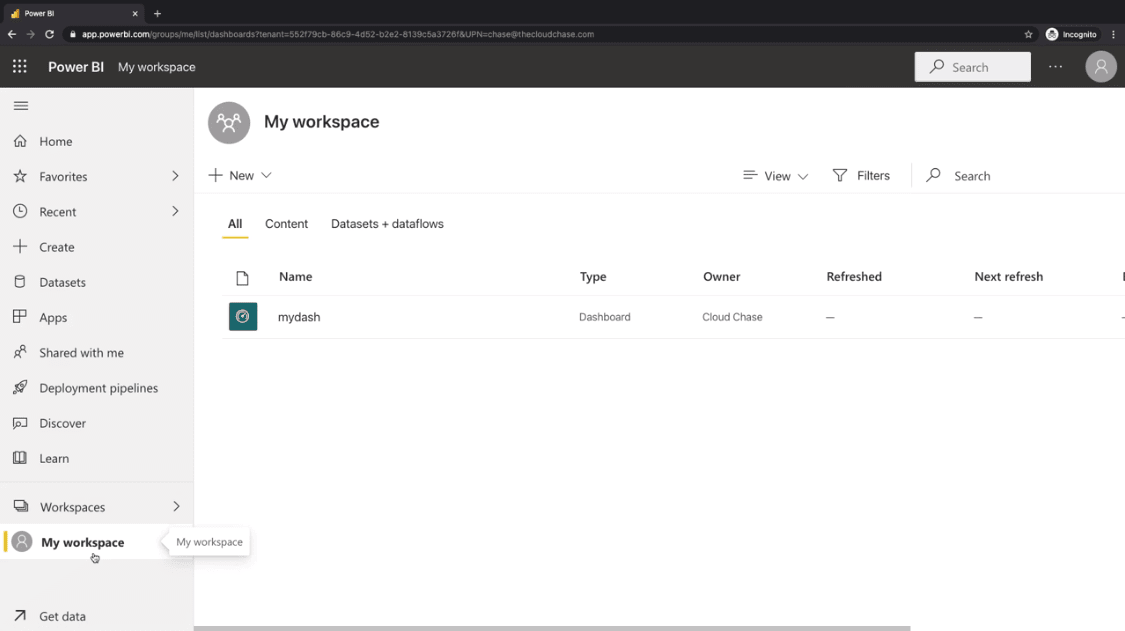Click the Recent clock icon
Viewport: 1125px width, 631px height.
tap(20, 211)
